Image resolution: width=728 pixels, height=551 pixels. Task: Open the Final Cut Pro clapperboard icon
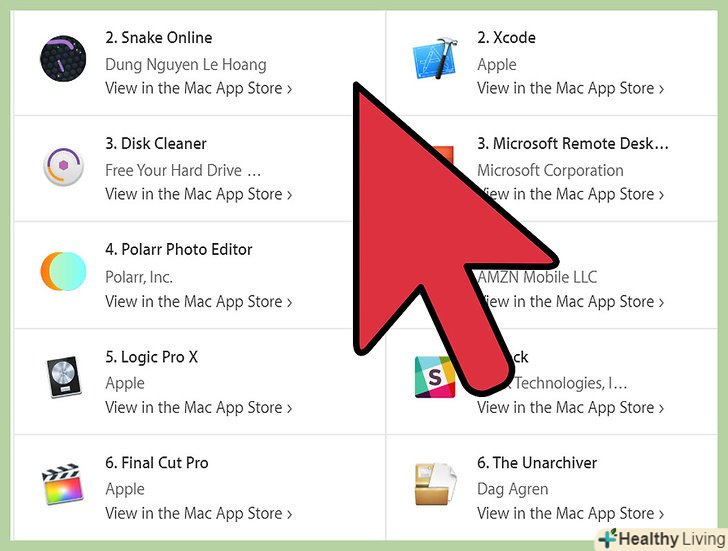(x=63, y=484)
